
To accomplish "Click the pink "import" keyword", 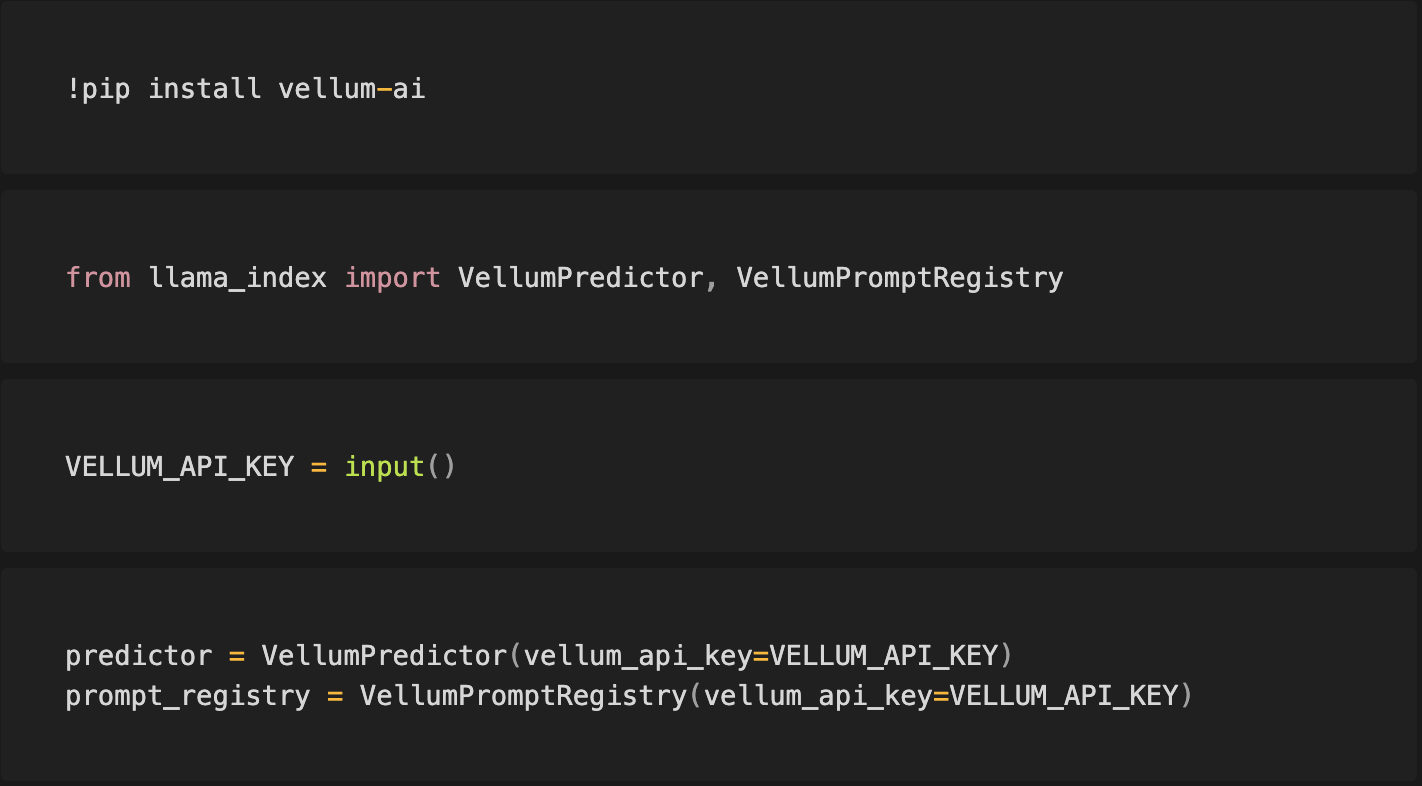I will coord(393,278).
